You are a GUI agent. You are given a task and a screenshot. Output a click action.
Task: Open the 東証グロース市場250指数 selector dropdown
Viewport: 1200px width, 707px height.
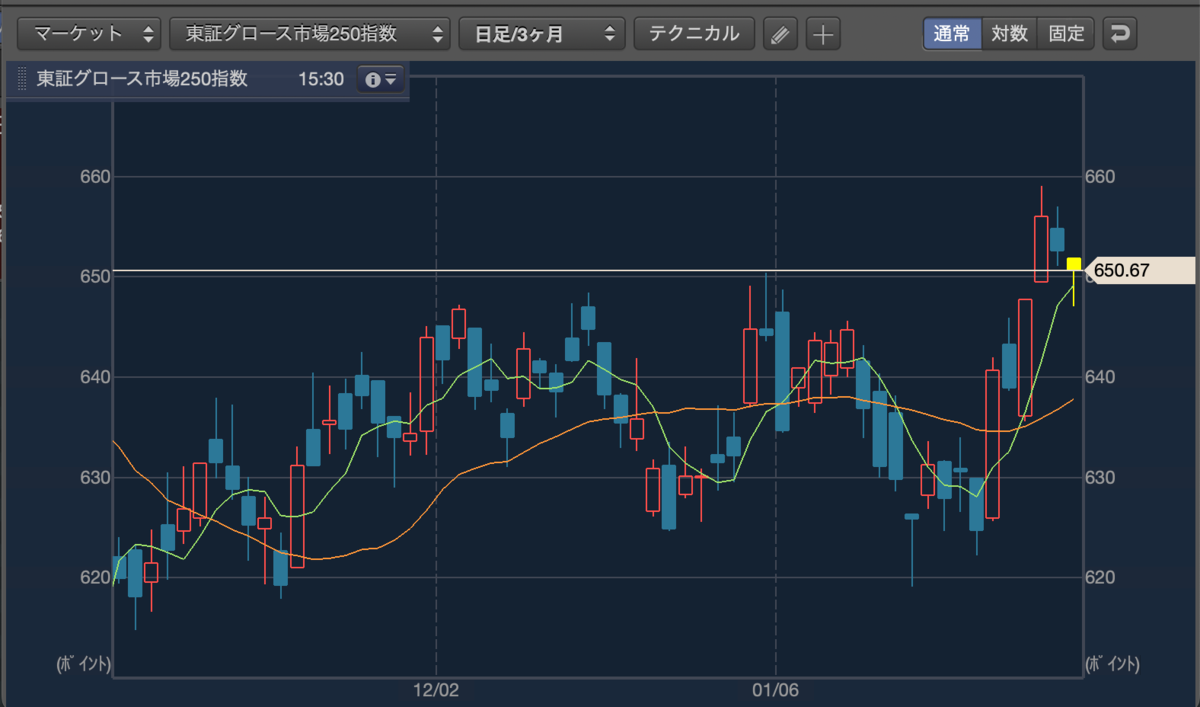click(310, 33)
